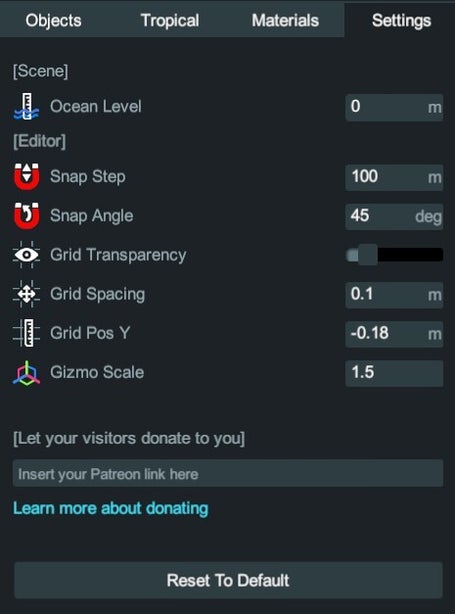Click the Snap Step magnet icon
This screenshot has height=614, width=455.
pos(26,177)
